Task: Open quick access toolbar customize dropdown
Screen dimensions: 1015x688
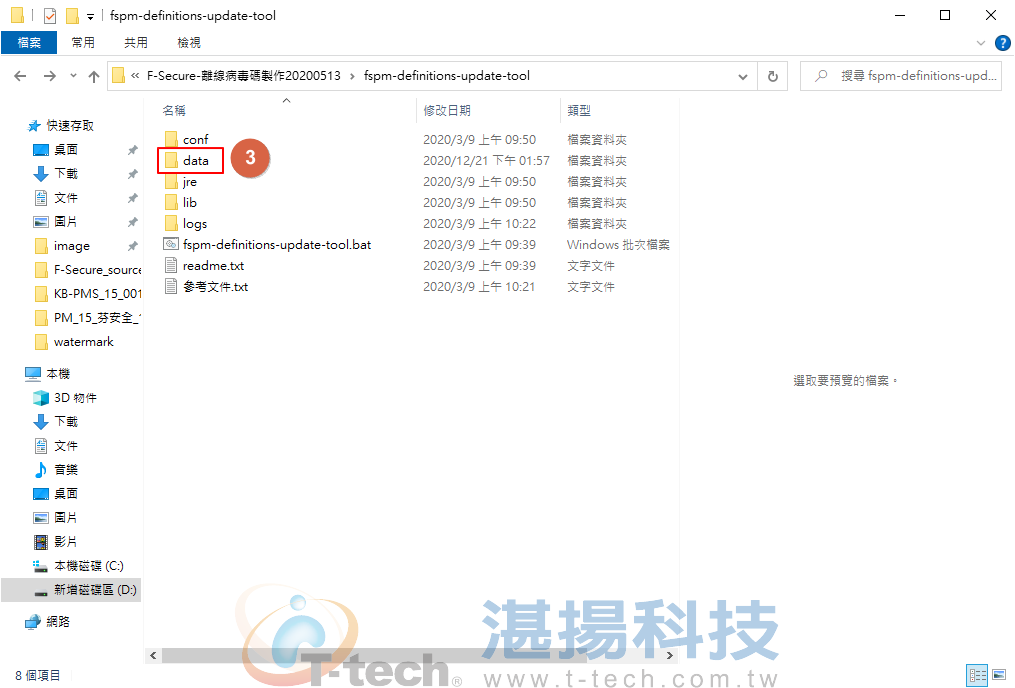Action: (x=90, y=16)
